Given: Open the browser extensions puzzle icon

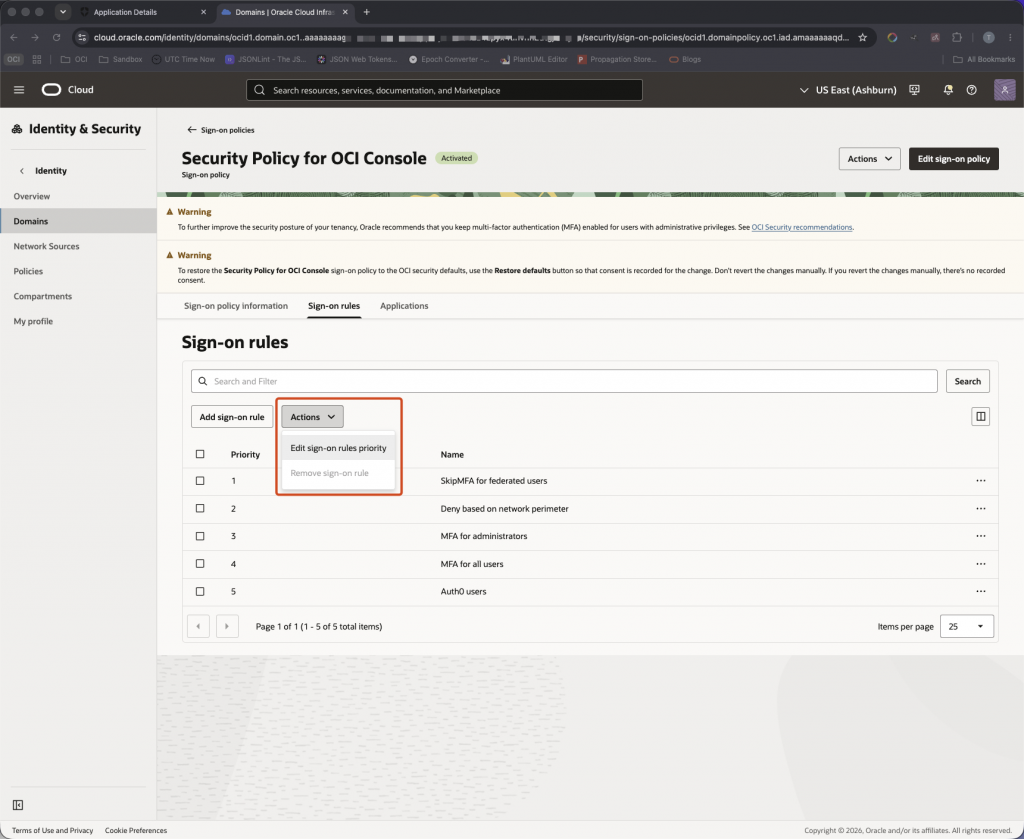Looking at the screenshot, I should coord(957,38).
